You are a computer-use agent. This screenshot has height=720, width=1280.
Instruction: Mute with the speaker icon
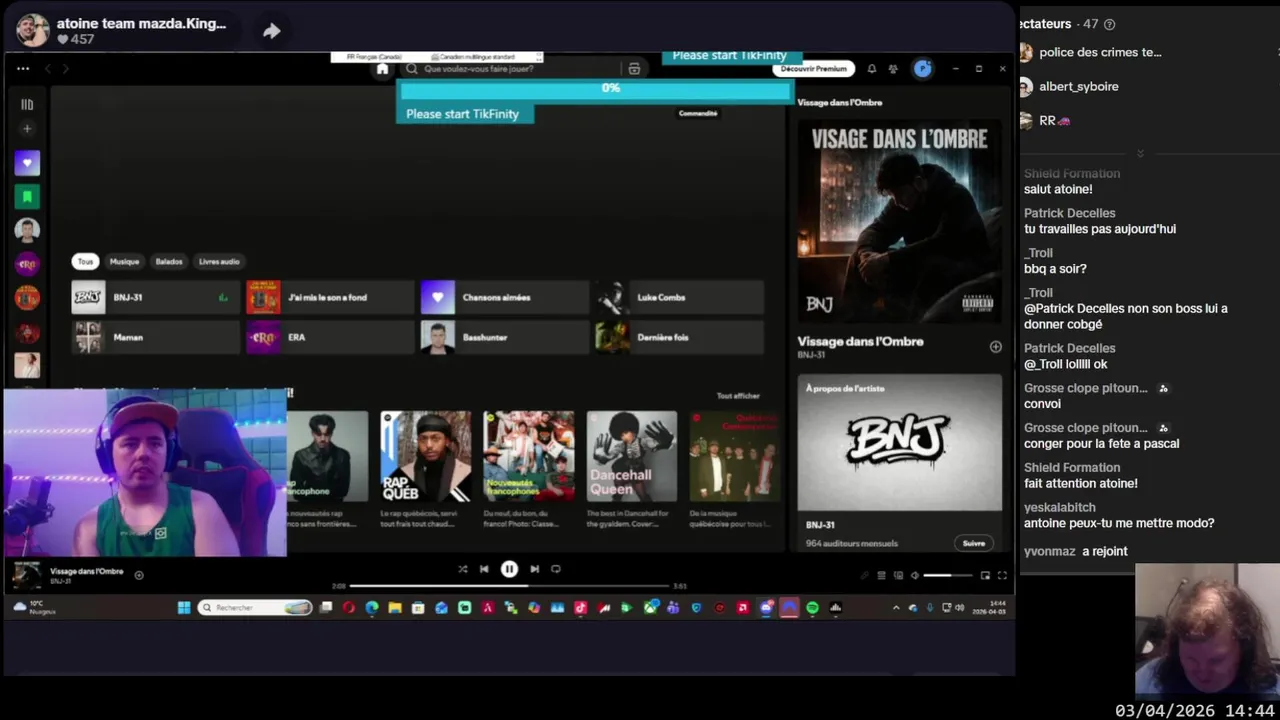(914, 575)
